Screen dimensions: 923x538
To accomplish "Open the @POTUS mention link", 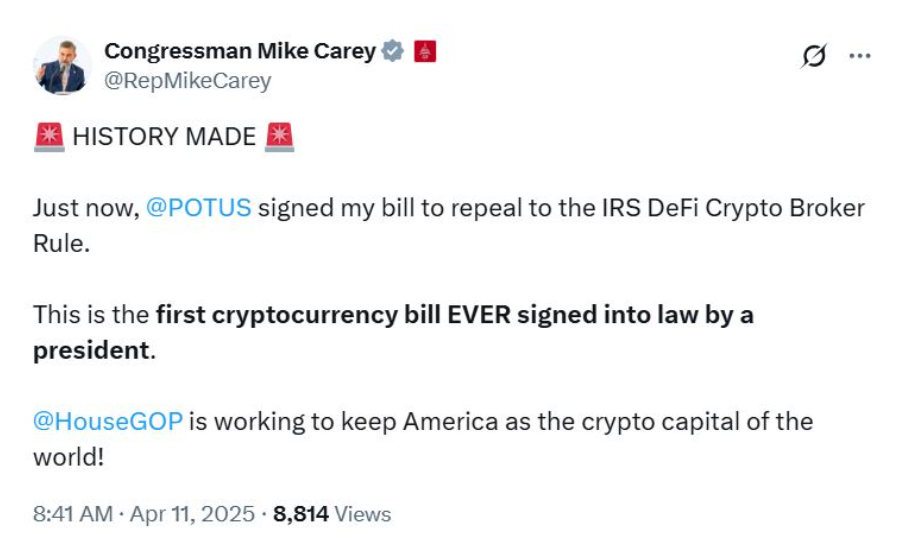I will coord(199,208).
